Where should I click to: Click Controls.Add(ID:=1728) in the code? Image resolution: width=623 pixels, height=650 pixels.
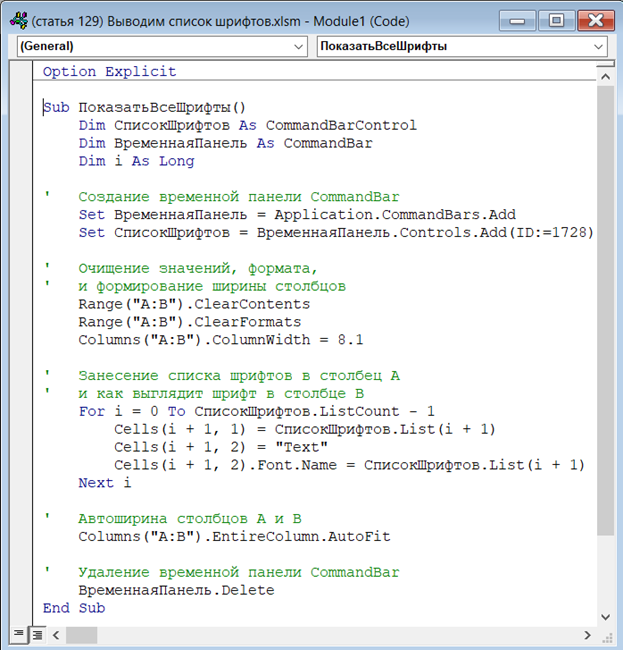click(497, 232)
